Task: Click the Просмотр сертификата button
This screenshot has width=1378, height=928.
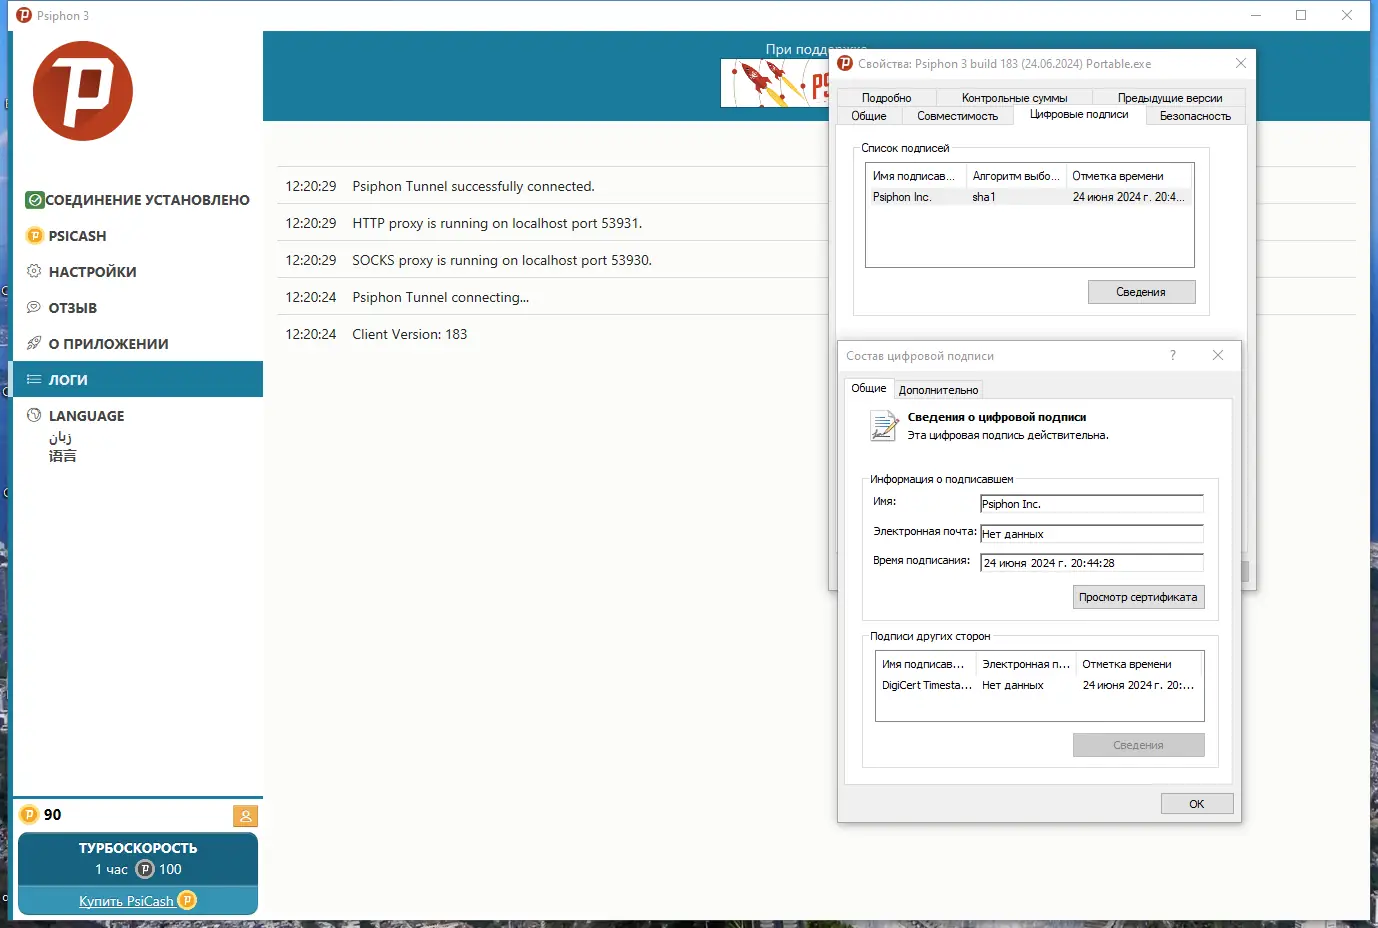Action: pyautogui.click(x=1138, y=597)
